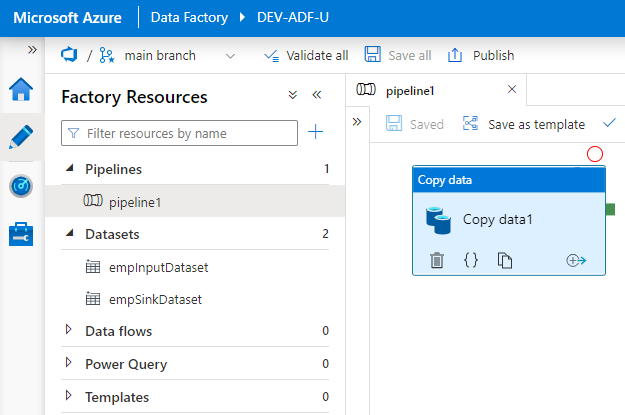Select pipeline1 in the resource tree
This screenshot has height=415, width=625.
(x=195, y=201)
